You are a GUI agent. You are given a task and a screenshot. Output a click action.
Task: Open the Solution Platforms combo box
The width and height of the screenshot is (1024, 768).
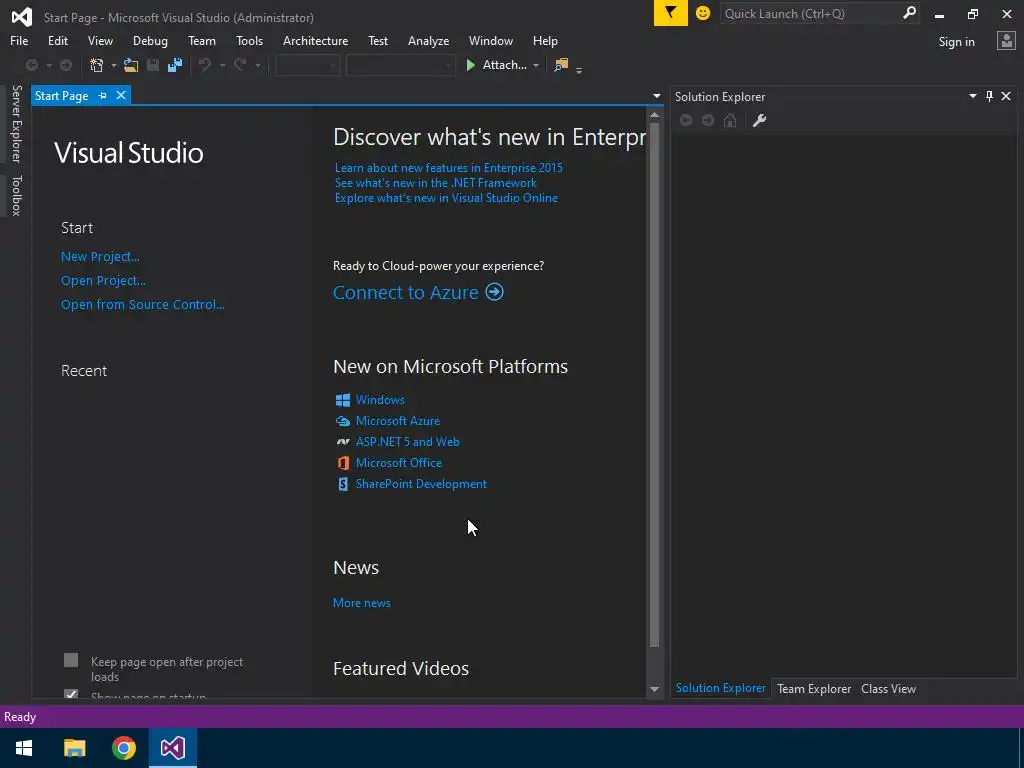(x=400, y=65)
